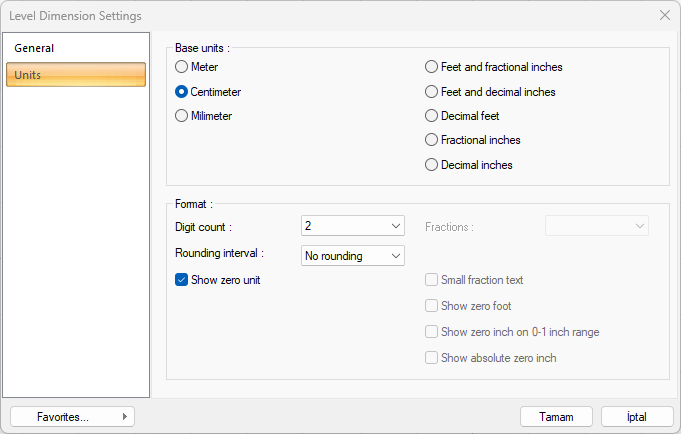The width and height of the screenshot is (681, 434).
Task: Switch to the General settings page
Action: pos(75,48)
